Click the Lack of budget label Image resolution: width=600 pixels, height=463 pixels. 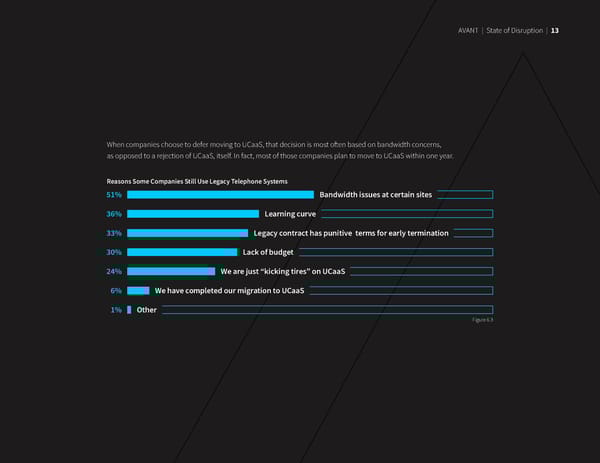point(268,252)
